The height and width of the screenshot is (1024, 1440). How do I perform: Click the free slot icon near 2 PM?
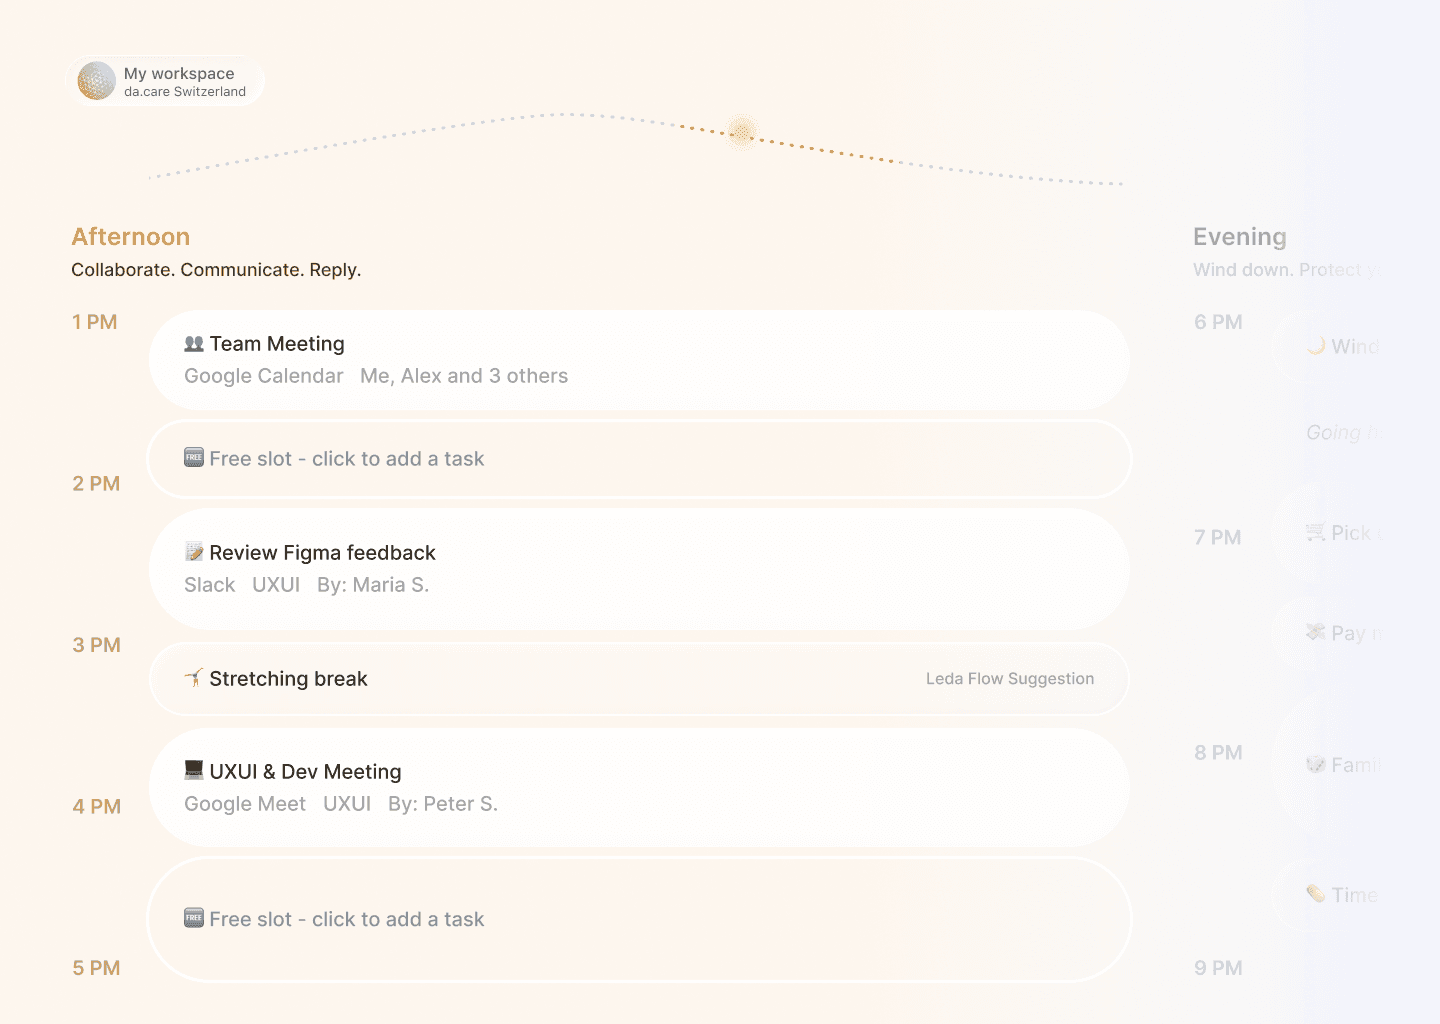194,458
